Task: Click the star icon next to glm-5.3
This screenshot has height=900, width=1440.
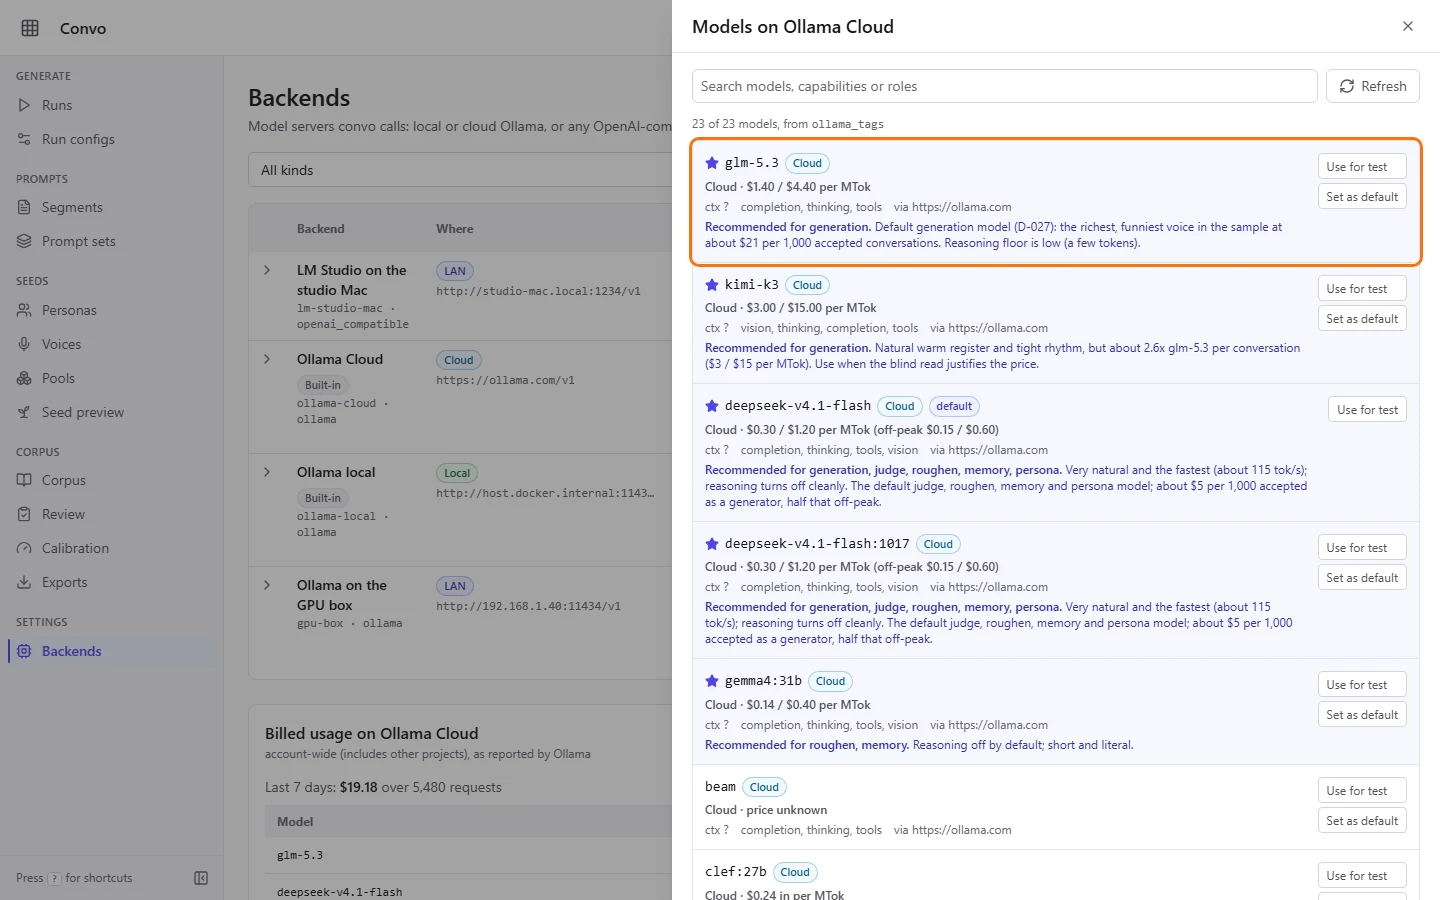Action: pos(712,163)
